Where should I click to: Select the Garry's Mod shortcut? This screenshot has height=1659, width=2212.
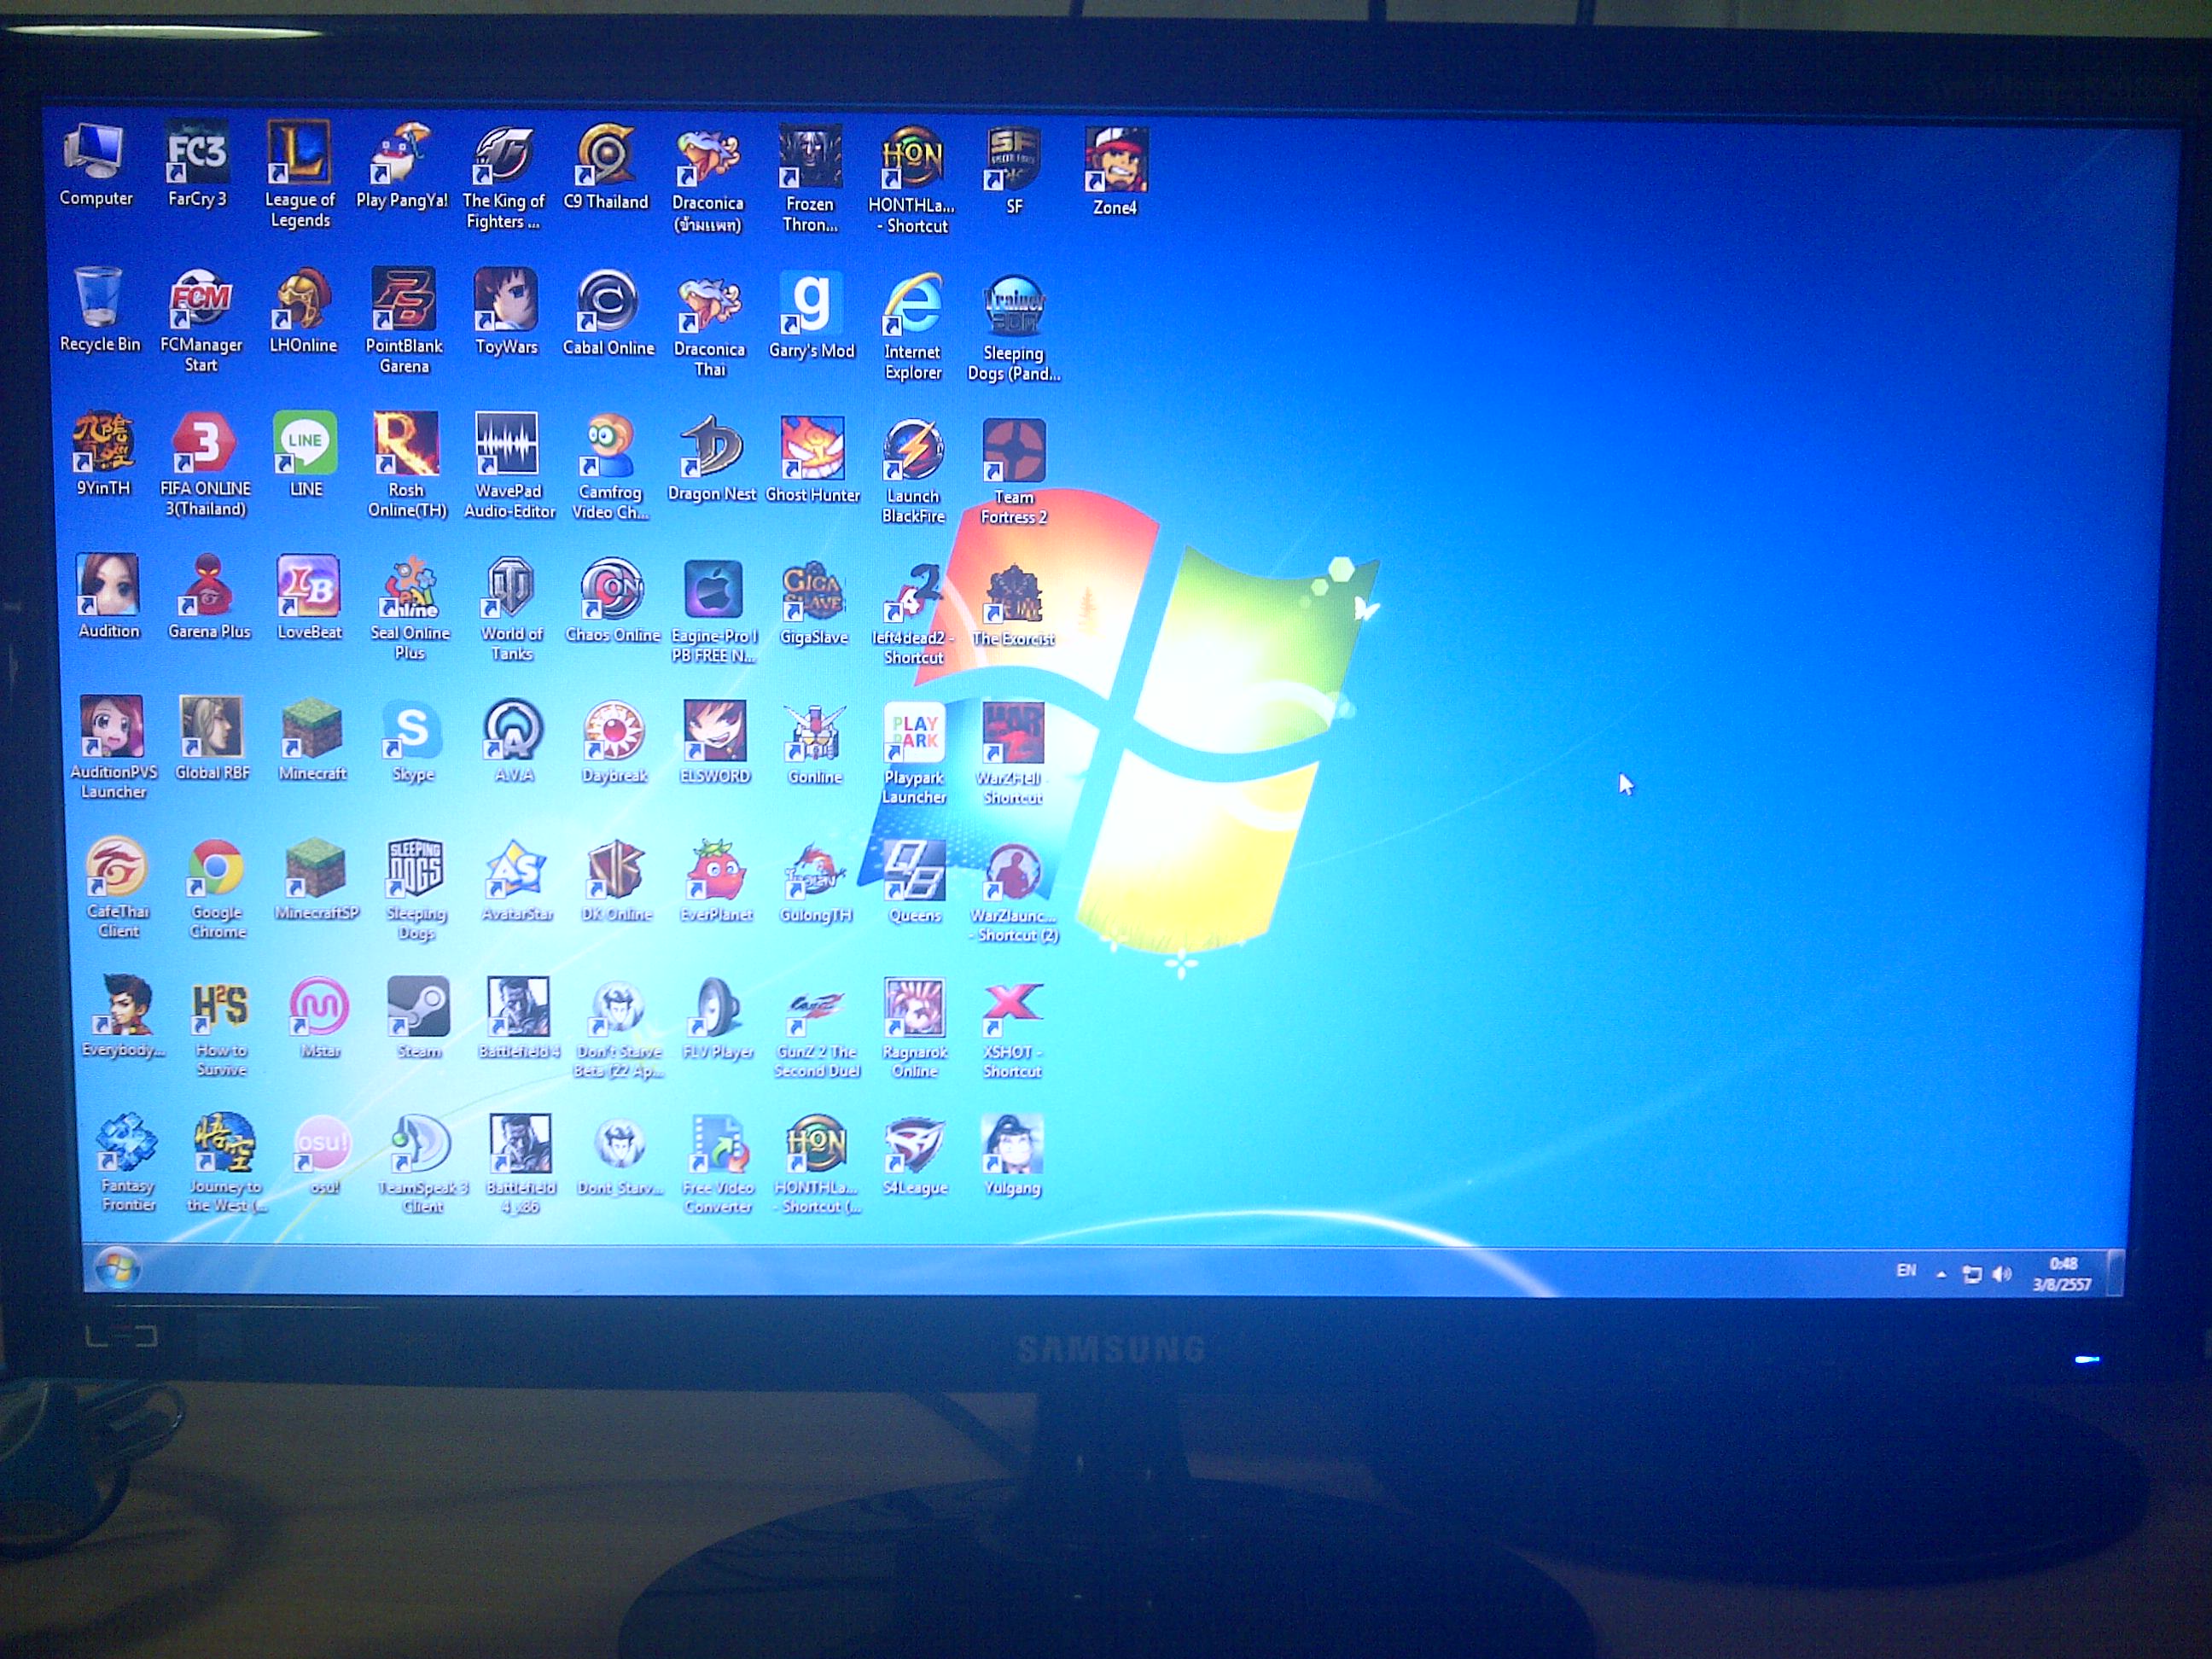(811, 304)
